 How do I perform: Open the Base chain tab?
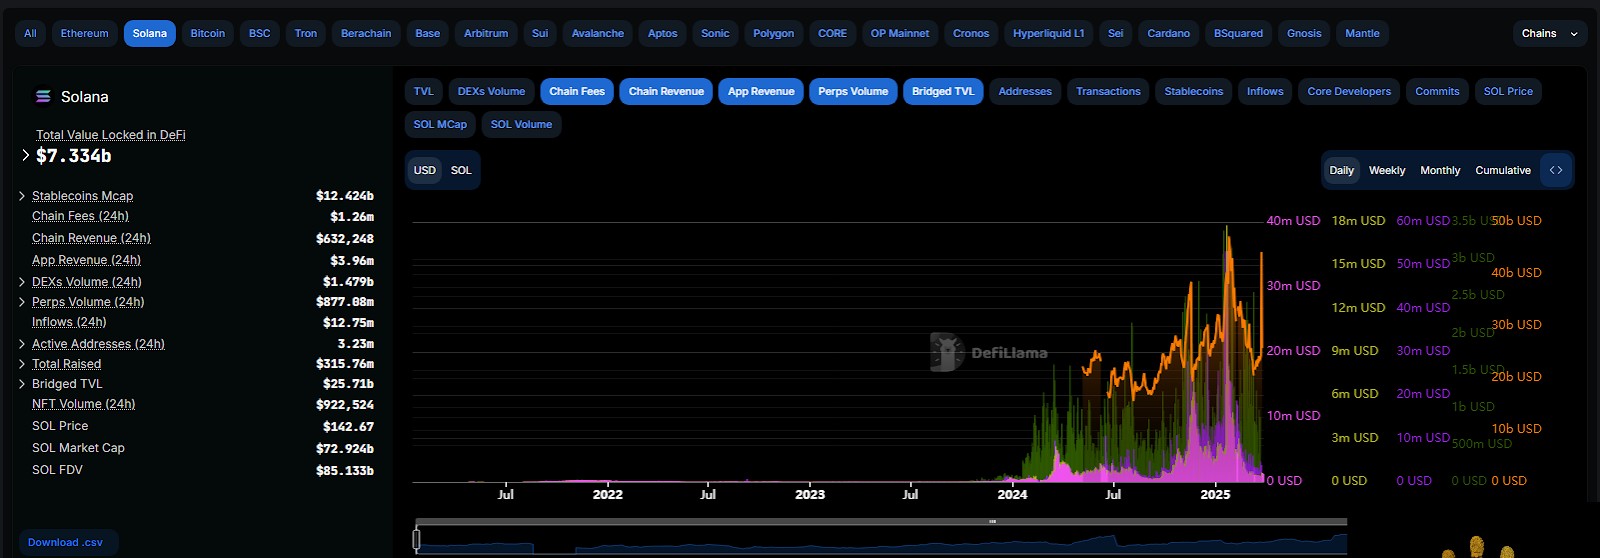(428, 33)
